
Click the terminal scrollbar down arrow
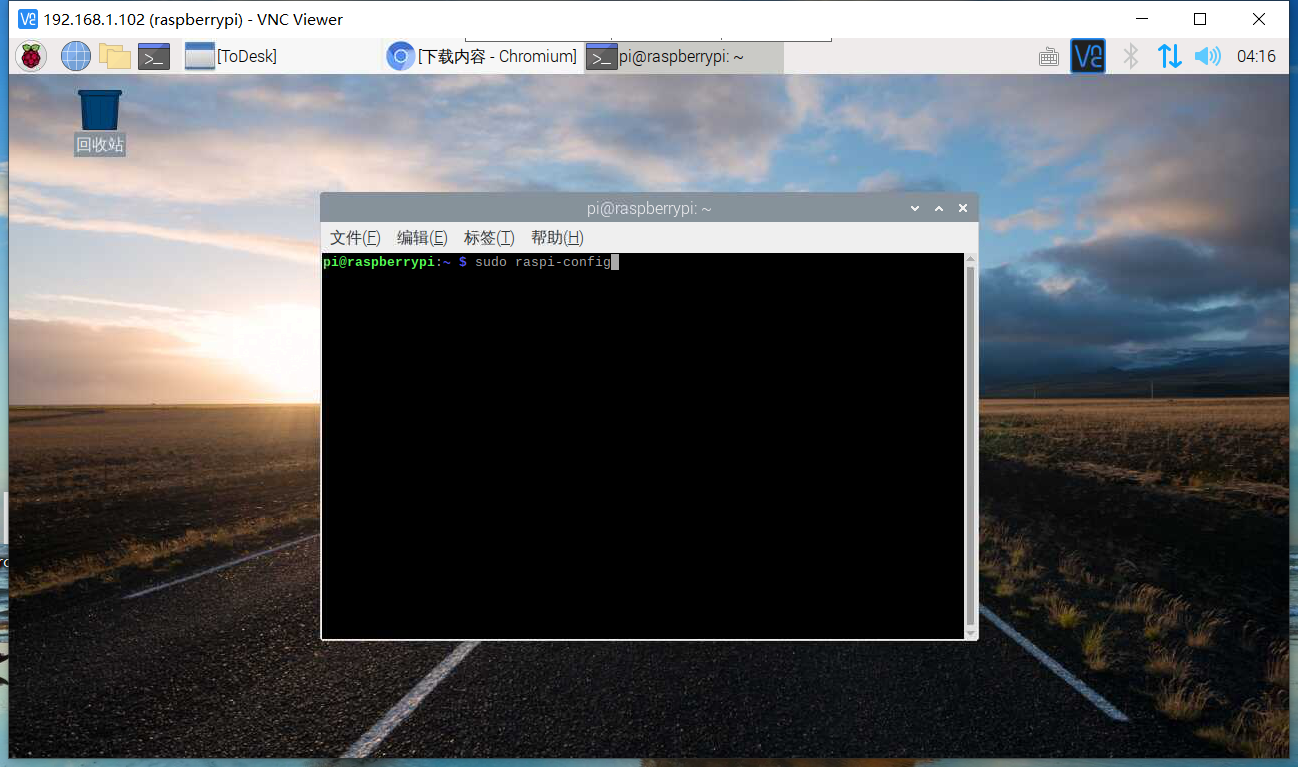click(x=970, y=632)
